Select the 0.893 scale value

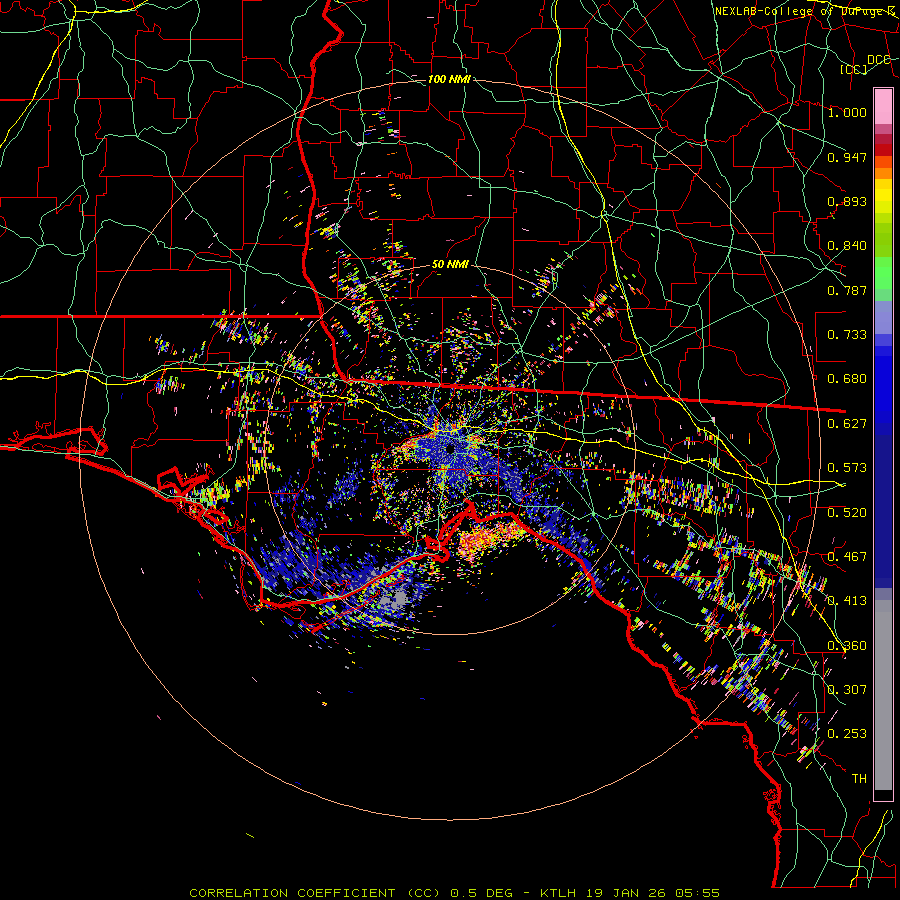tap(847, 201)
